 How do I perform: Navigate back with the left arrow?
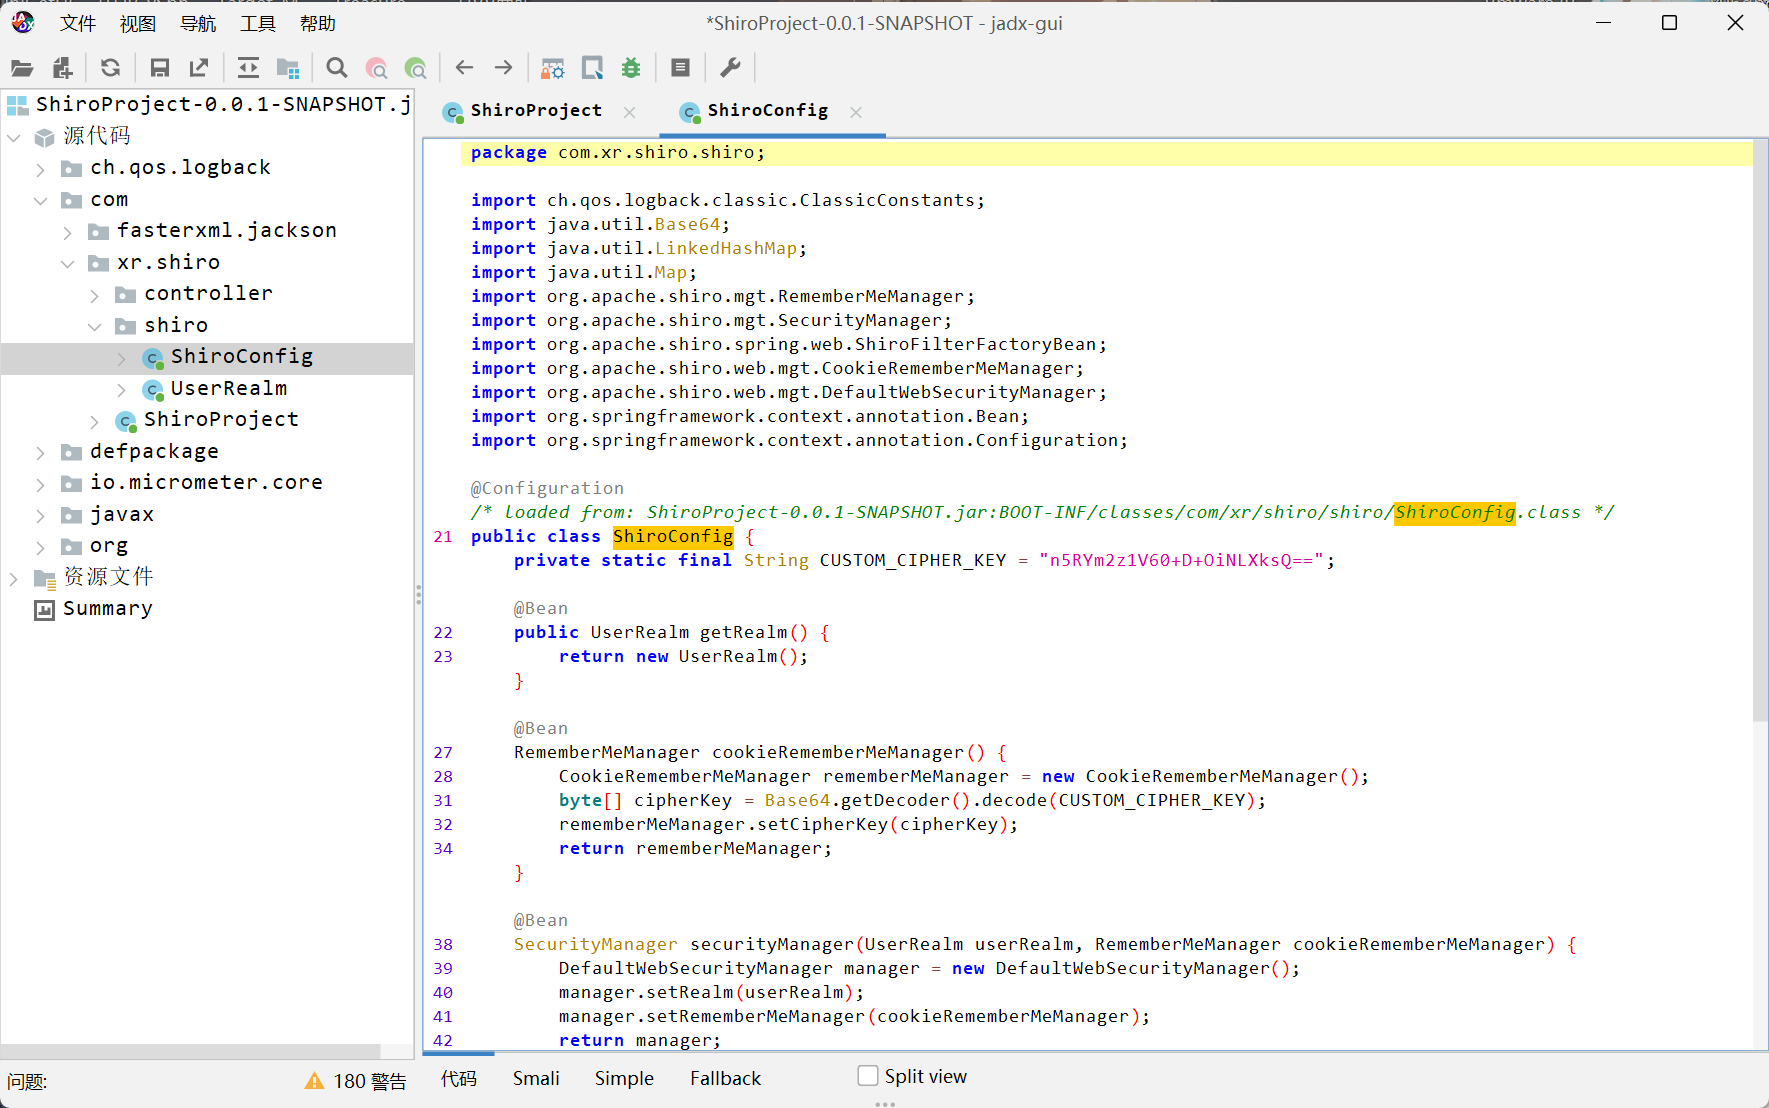[x=464, y=68]
